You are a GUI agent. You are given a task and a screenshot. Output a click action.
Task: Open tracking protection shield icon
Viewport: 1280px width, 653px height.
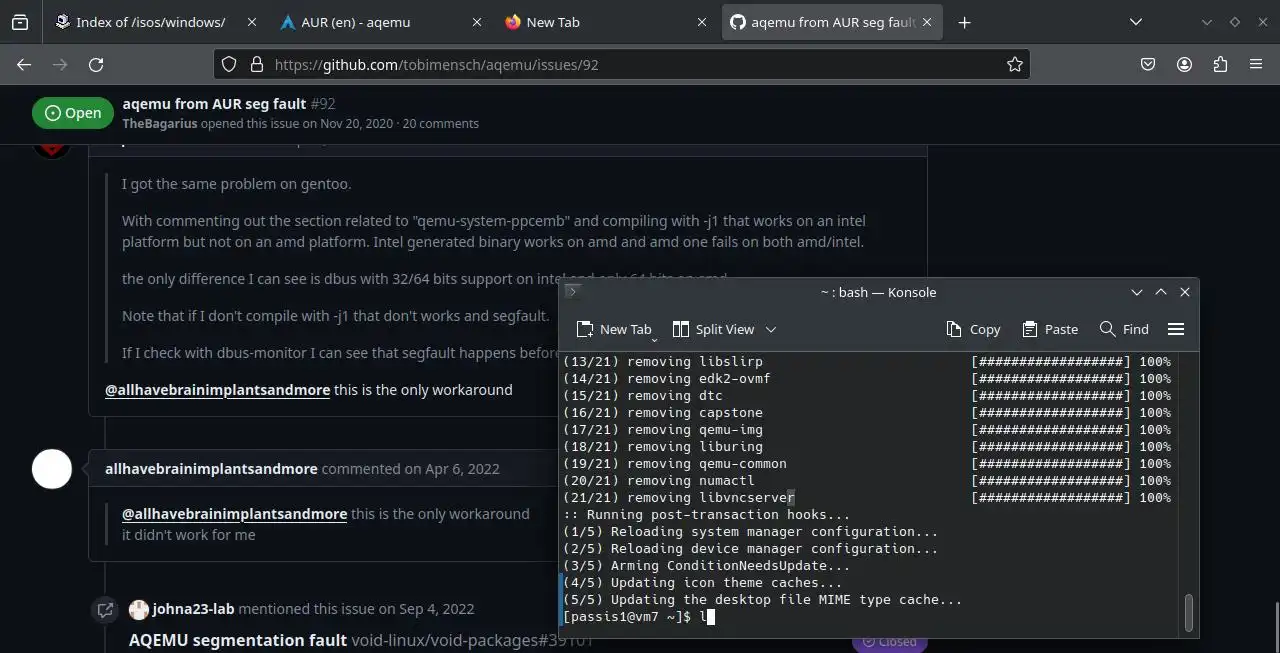click(229, 64)
